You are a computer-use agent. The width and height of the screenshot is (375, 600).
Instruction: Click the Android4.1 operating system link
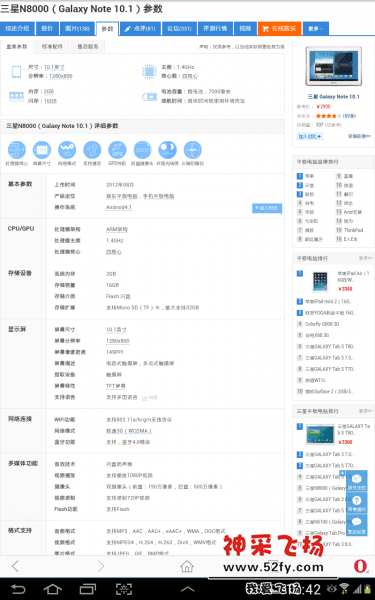click(119, 207)
